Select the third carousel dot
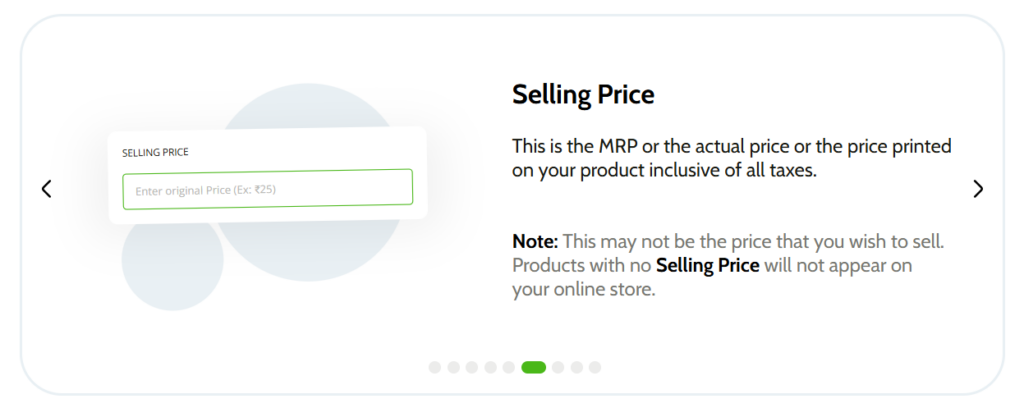Screen dimensions: 1024x408 click(472, 368)
